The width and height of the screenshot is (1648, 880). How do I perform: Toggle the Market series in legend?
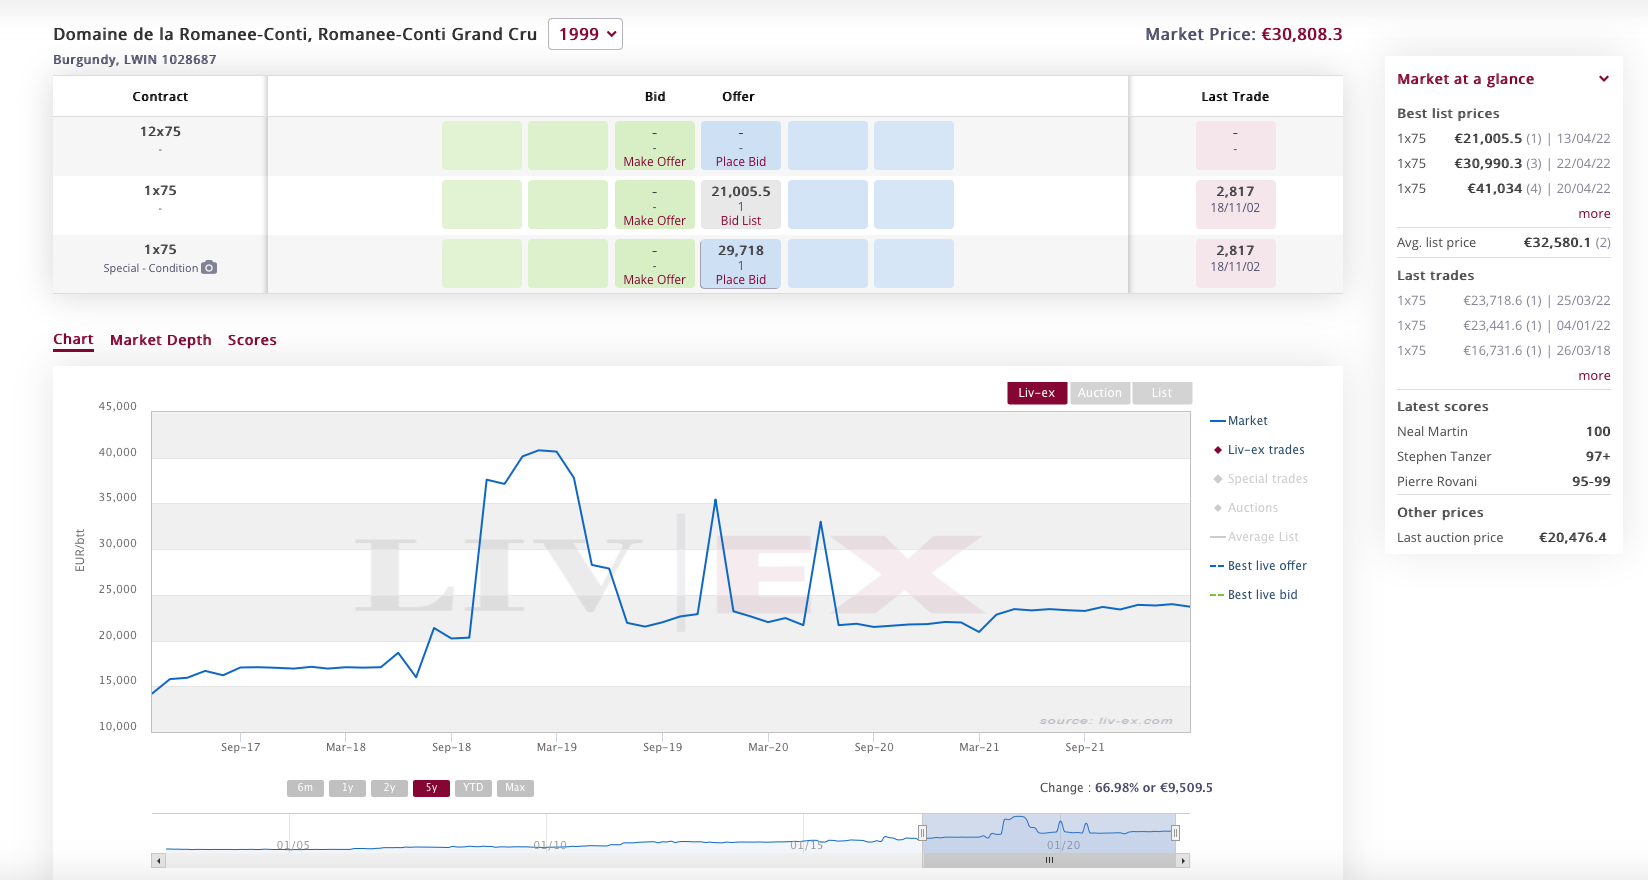pos(1239,421)
